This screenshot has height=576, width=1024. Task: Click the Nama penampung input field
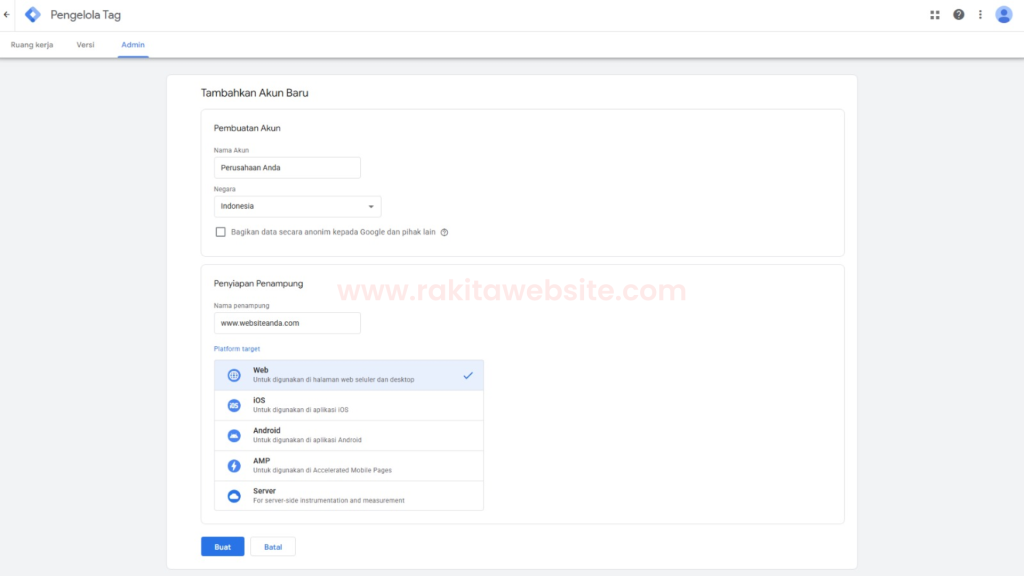pos(287,323)
